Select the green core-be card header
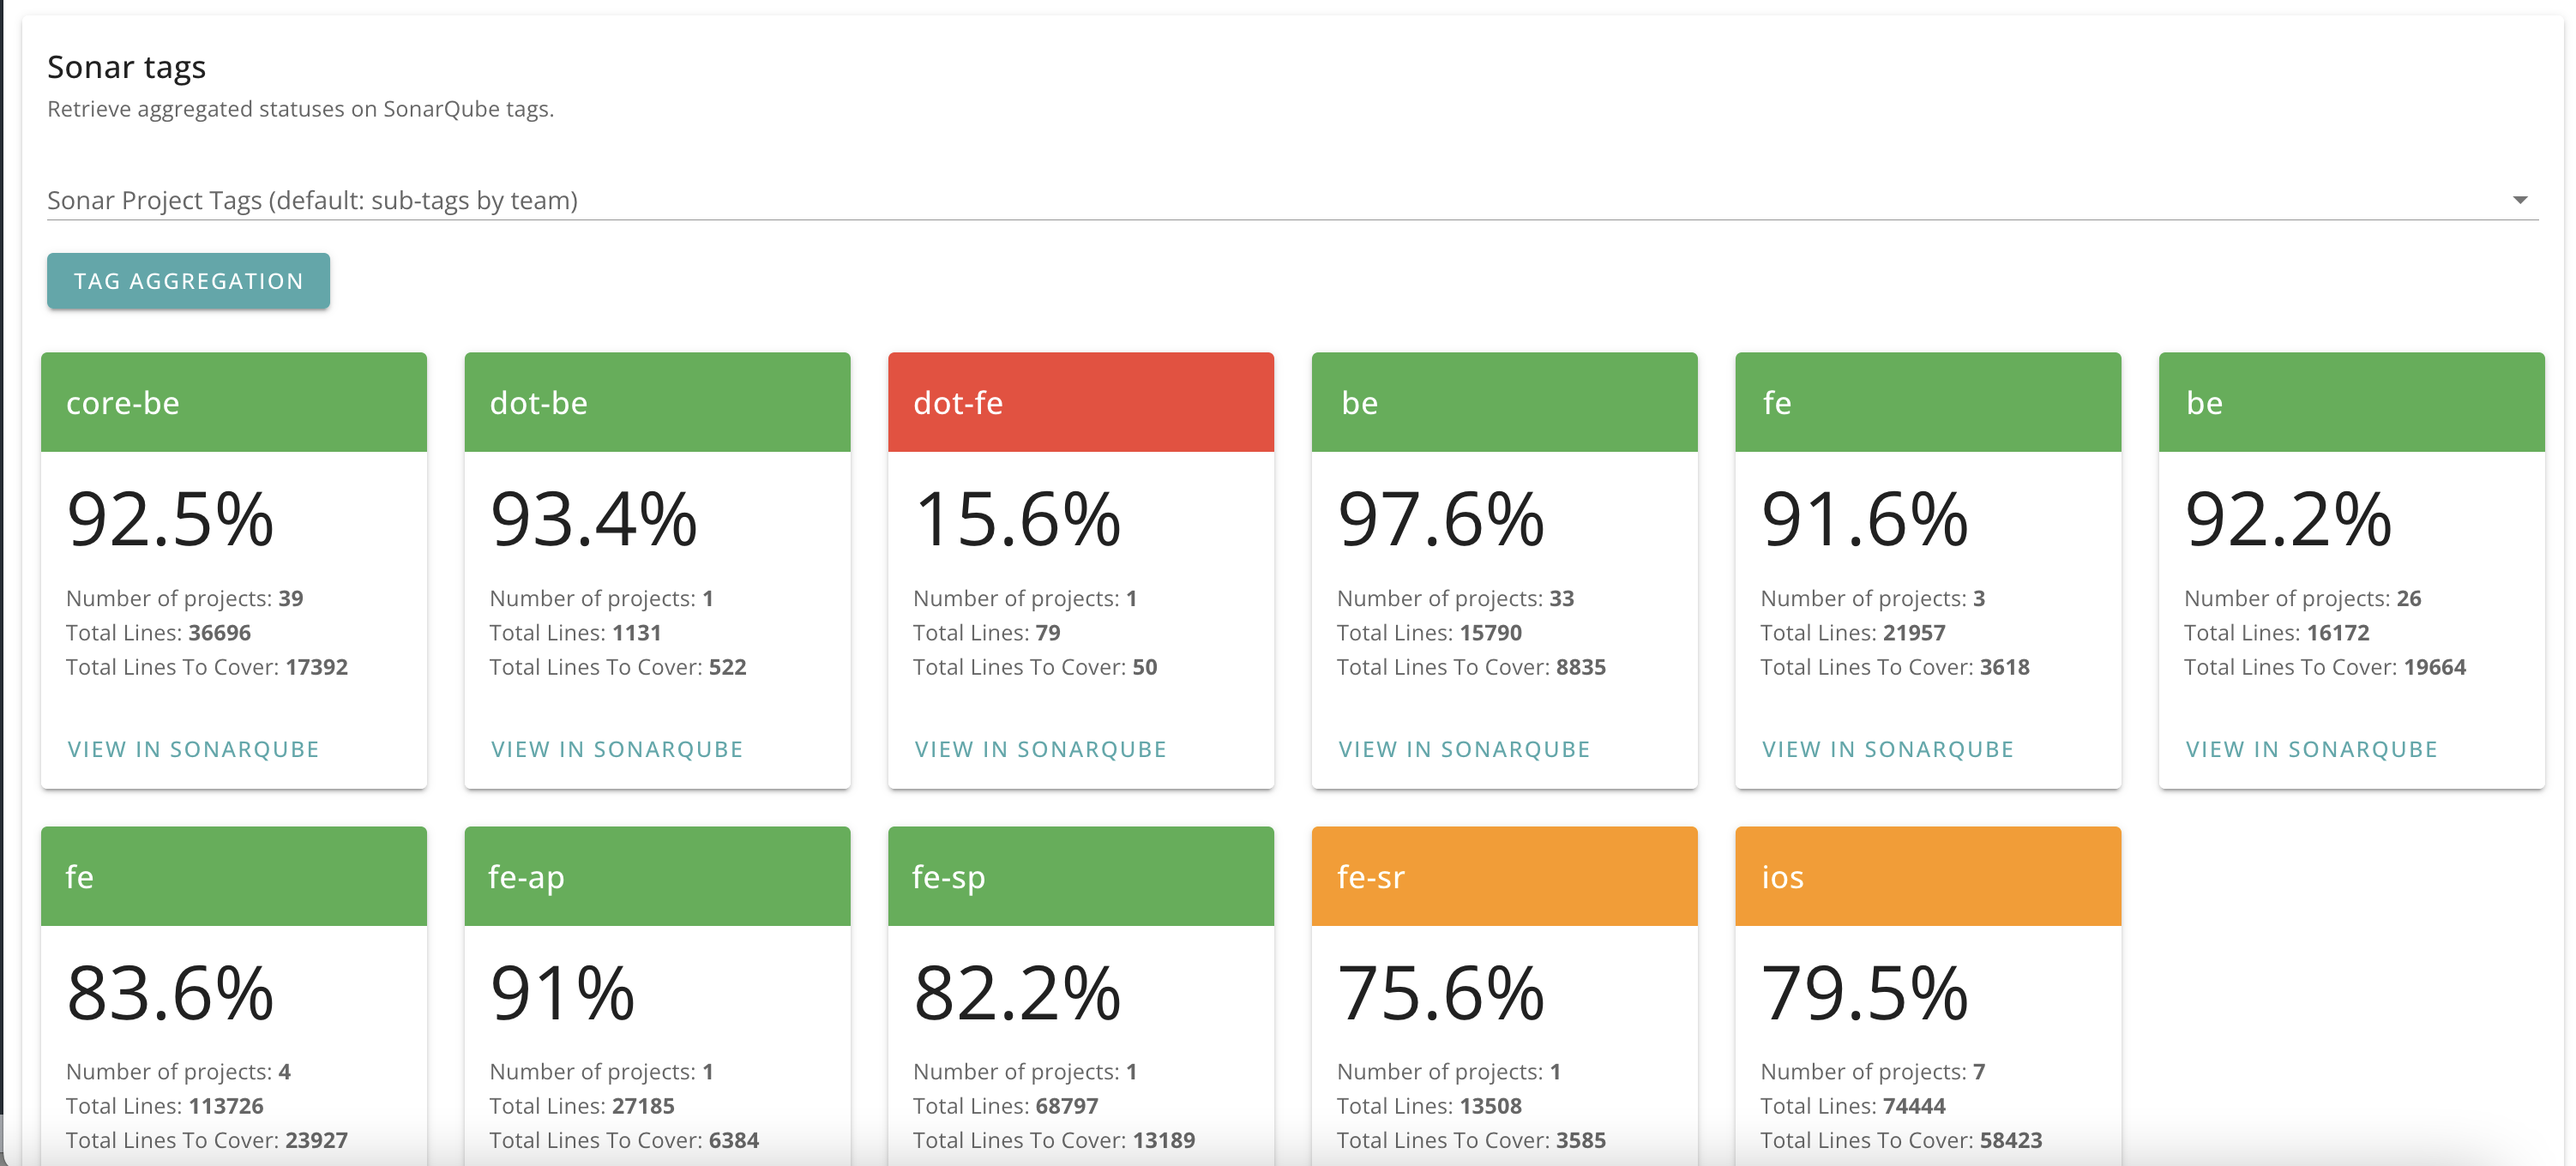Image resolution: width=2576 pixels, height=1166 pixels. point(234,402)
